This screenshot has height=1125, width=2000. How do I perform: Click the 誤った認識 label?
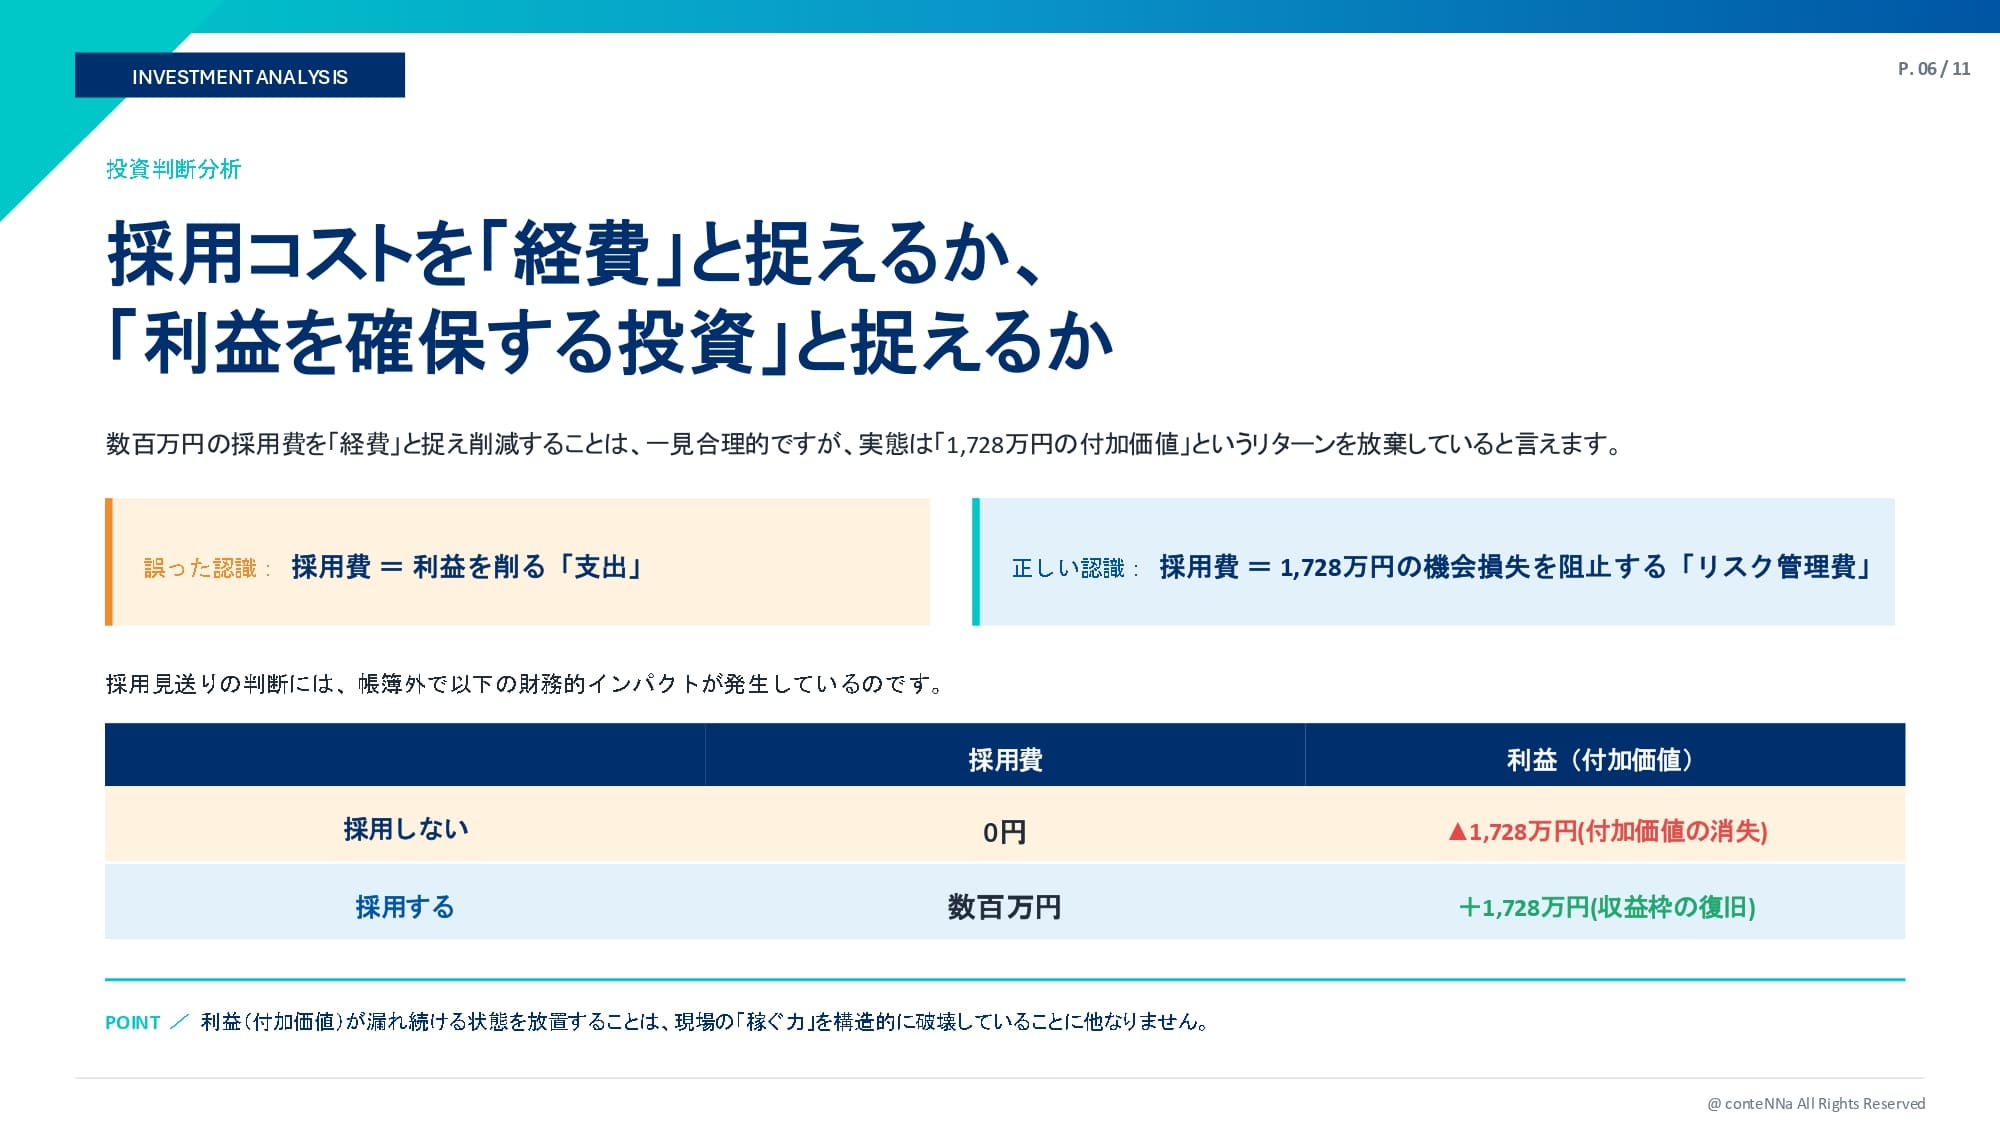click(x=207, y=568)
